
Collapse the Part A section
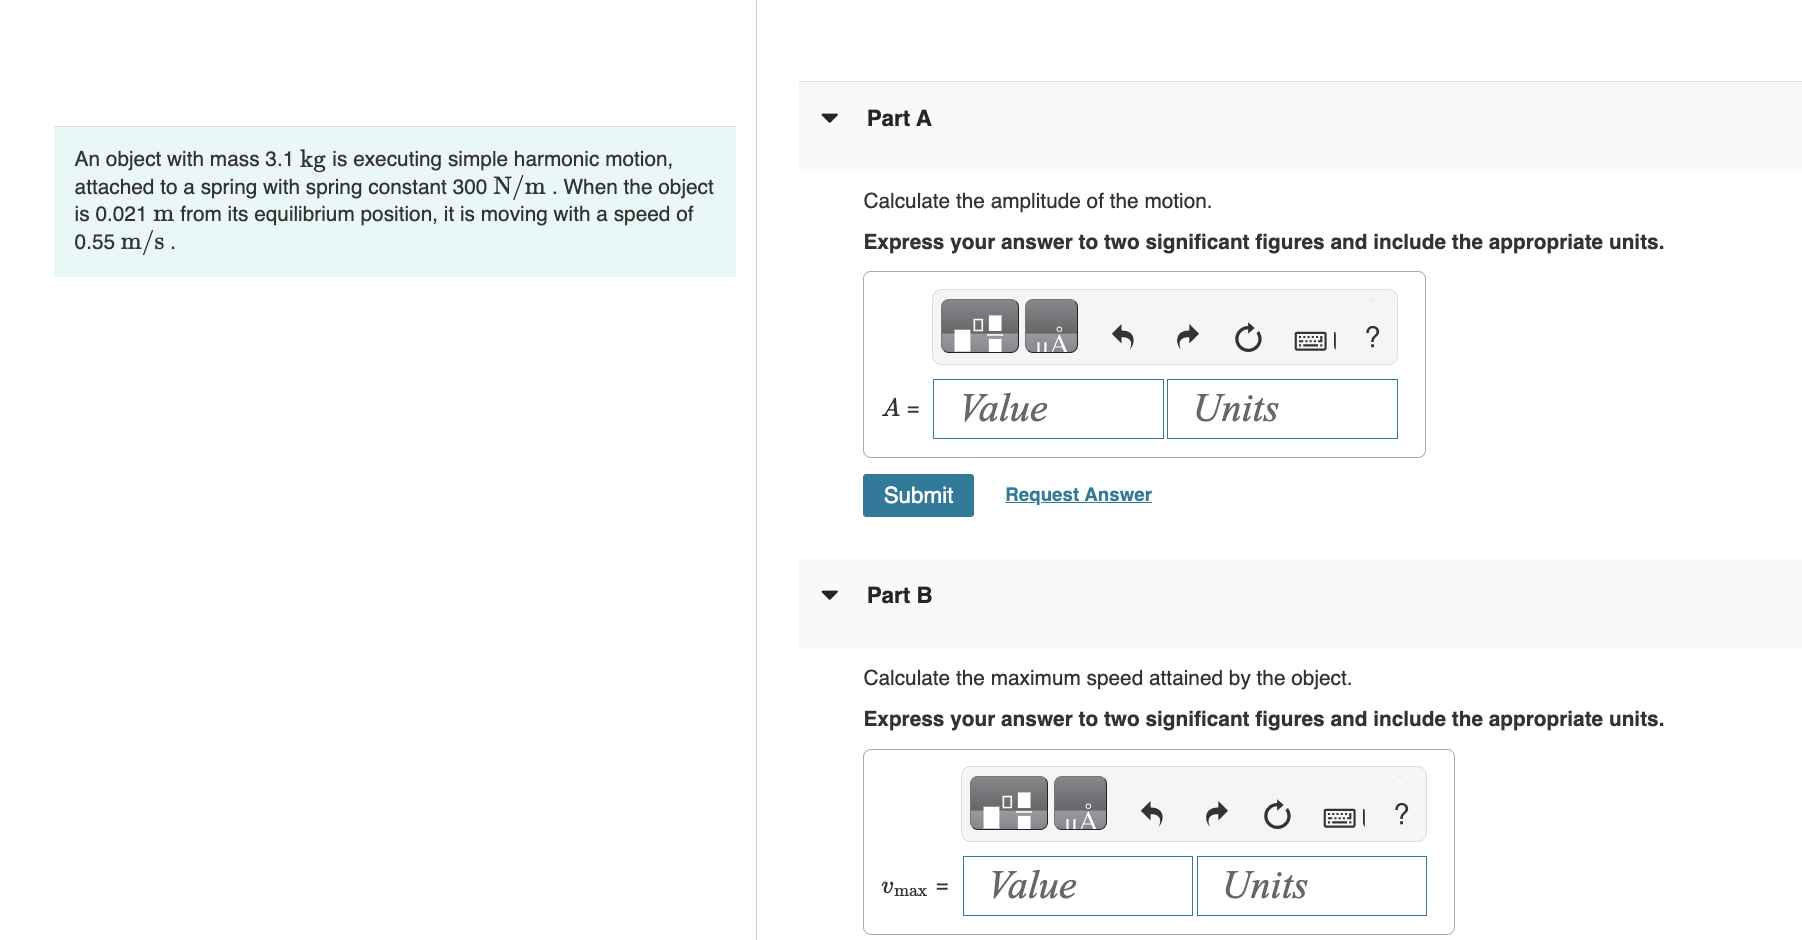[830, 118]
